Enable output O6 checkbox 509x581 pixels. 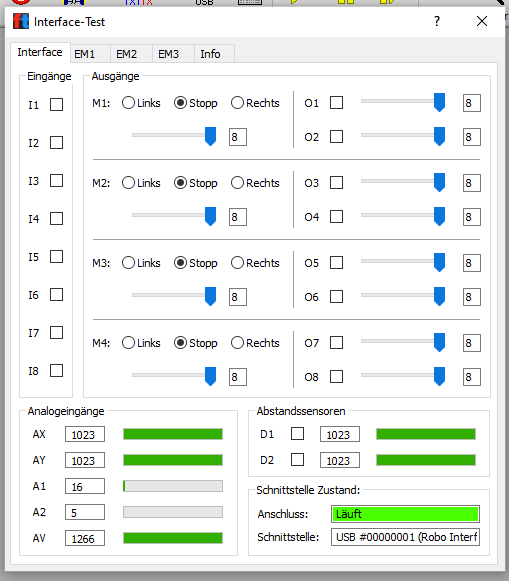point(336,296)
